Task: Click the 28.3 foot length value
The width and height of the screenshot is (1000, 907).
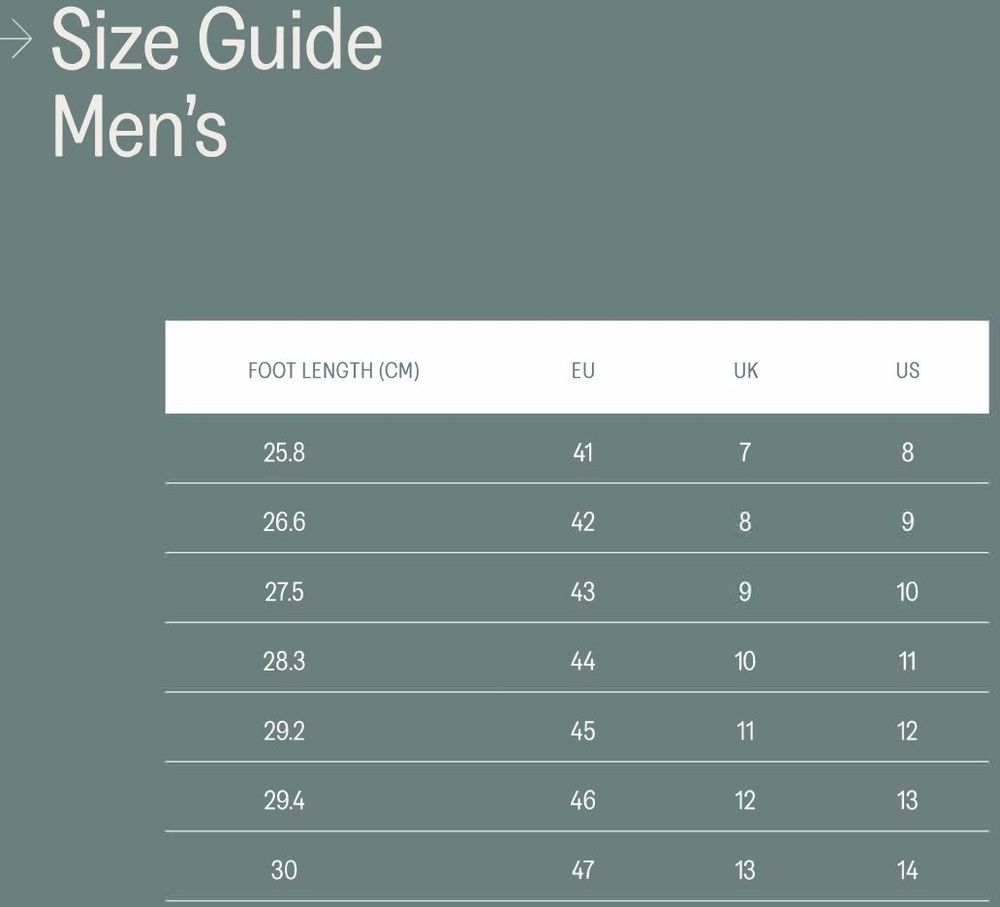Action: coord(284,661)
